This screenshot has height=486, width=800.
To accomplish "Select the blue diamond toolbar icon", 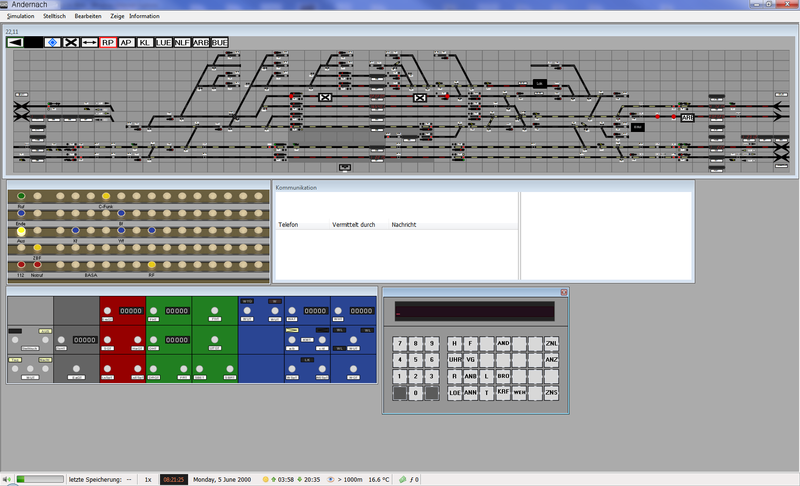I will pyautogui.click(x=52, y=43).
